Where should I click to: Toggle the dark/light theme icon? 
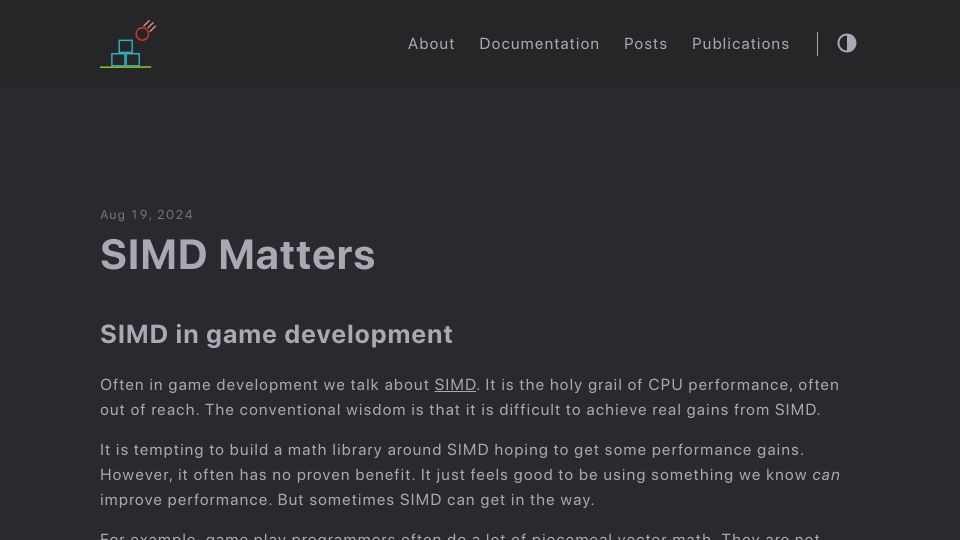coord(847,43)
